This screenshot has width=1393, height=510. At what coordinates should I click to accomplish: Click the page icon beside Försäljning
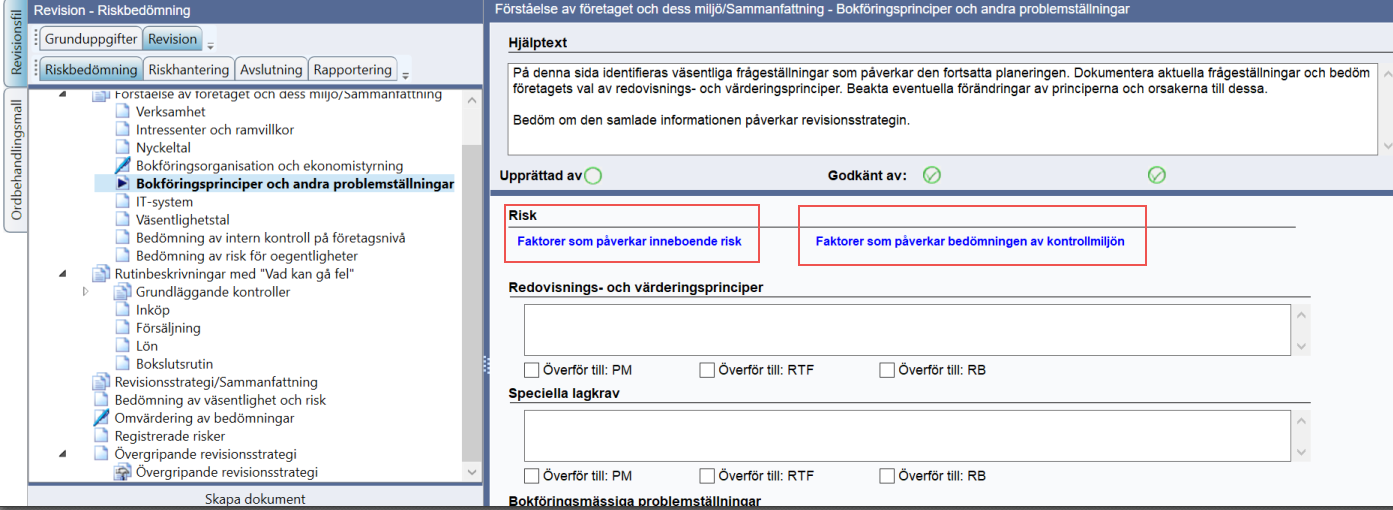123,328
